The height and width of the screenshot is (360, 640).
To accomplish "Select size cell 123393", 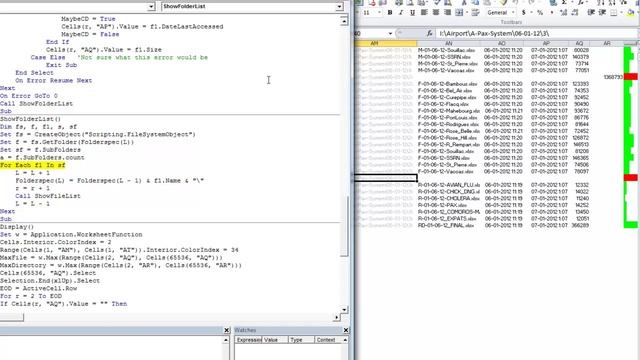I will click(x=579, y=84).
